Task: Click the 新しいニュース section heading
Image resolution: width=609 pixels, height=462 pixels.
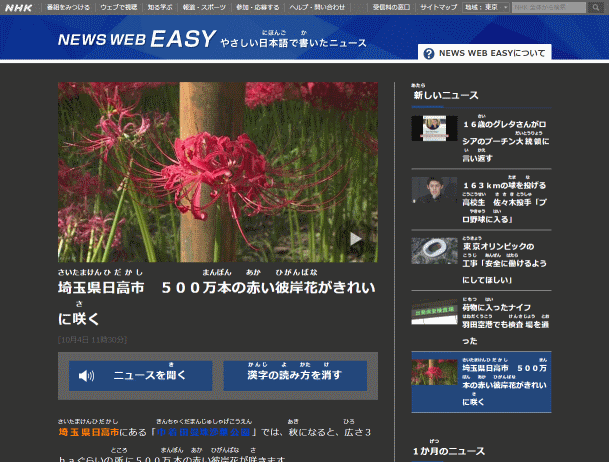Action: pyautogui.click(x=445, y=95)
